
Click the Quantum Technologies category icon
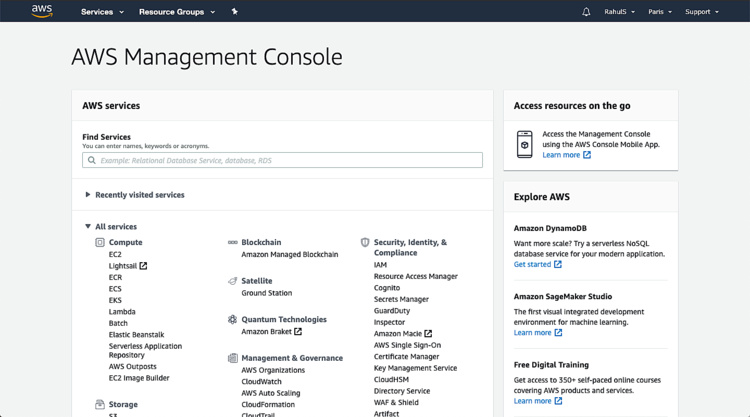pos(232,320)
